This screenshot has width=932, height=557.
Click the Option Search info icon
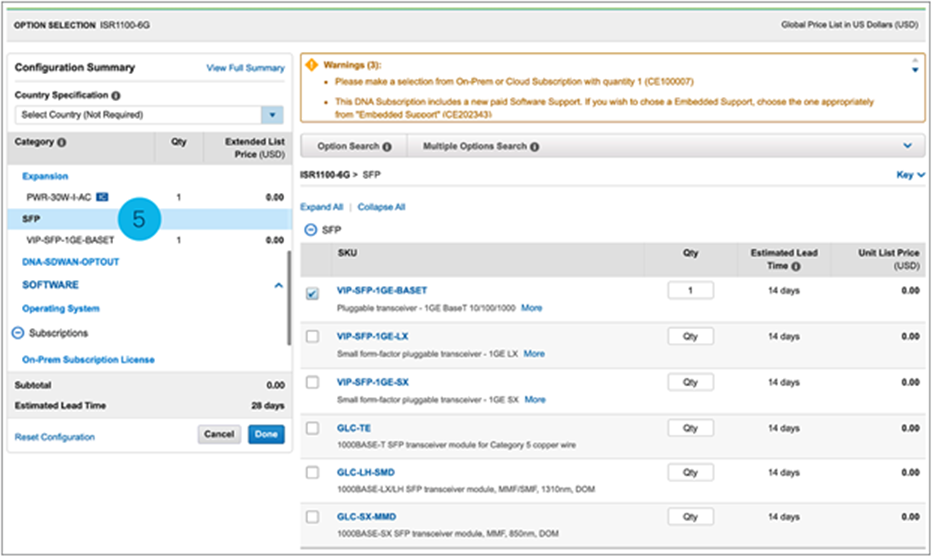click(387, 147)
